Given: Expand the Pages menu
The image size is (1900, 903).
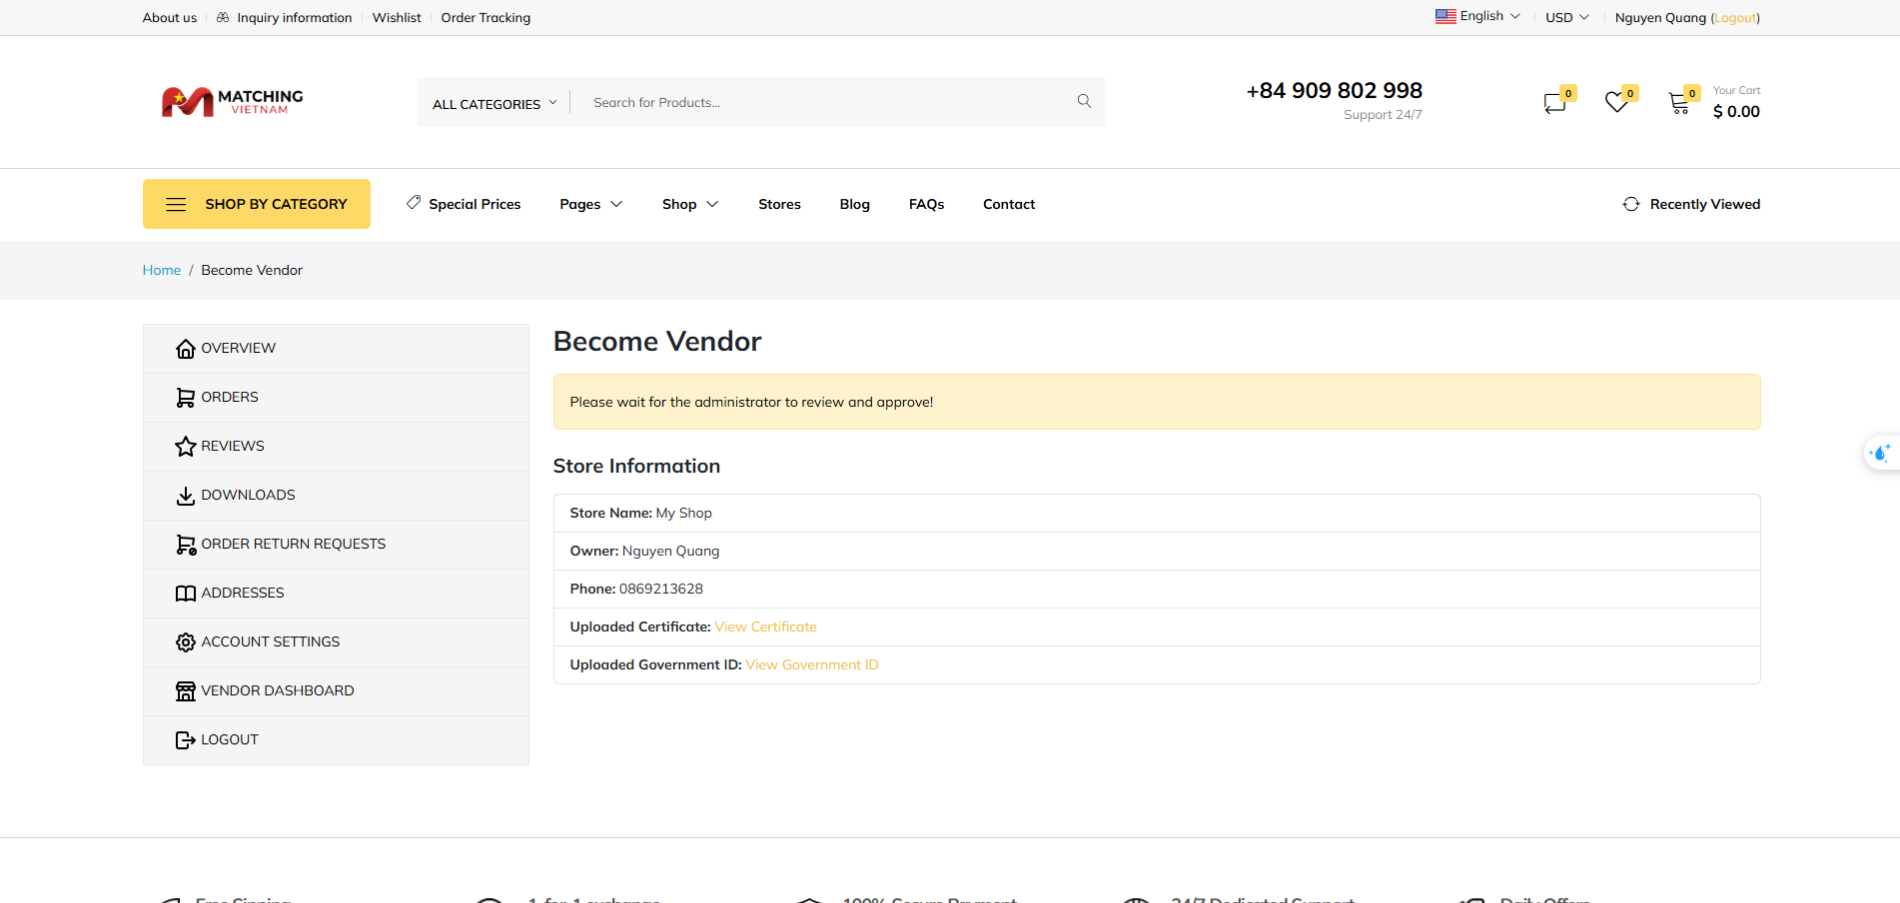Looking at the screenshot, I should coord(590,204).
